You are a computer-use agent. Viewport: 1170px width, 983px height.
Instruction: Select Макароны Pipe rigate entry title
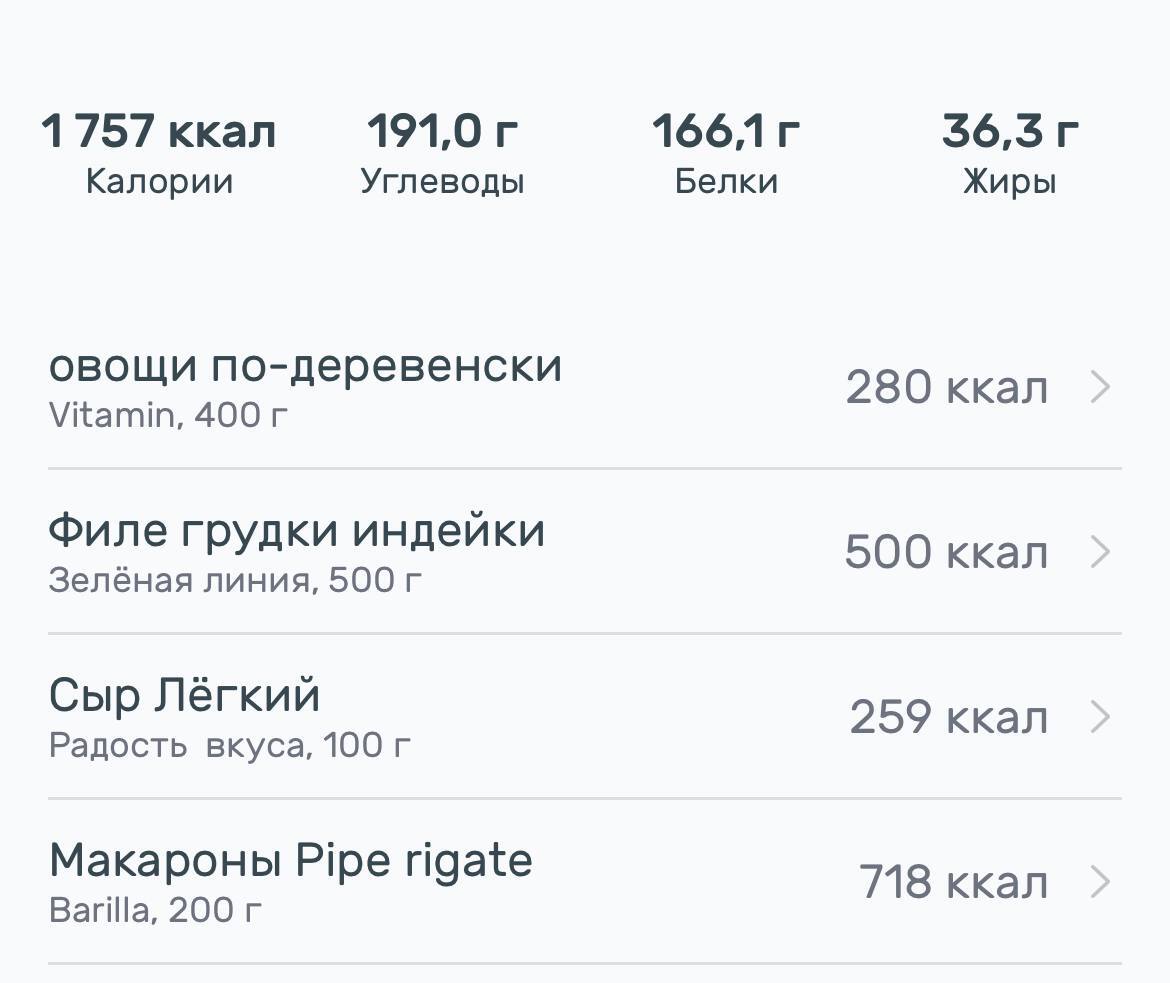[x=290, y=861]
